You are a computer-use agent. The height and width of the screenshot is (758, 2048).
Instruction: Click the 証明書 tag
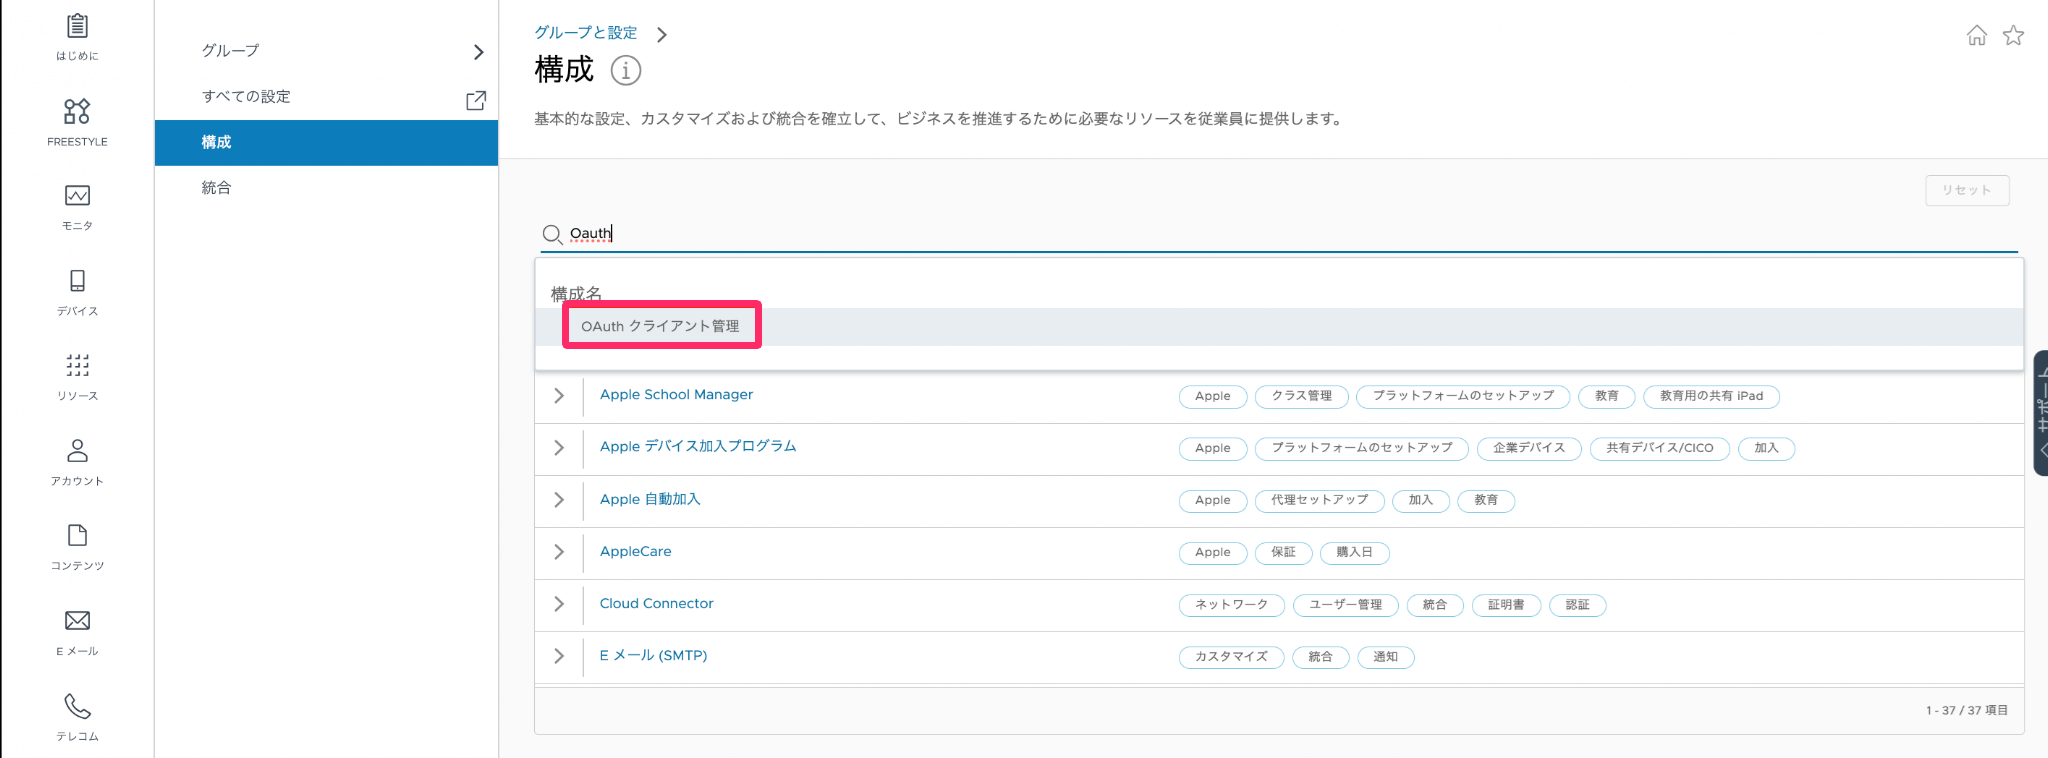[x=1506, y=605]
